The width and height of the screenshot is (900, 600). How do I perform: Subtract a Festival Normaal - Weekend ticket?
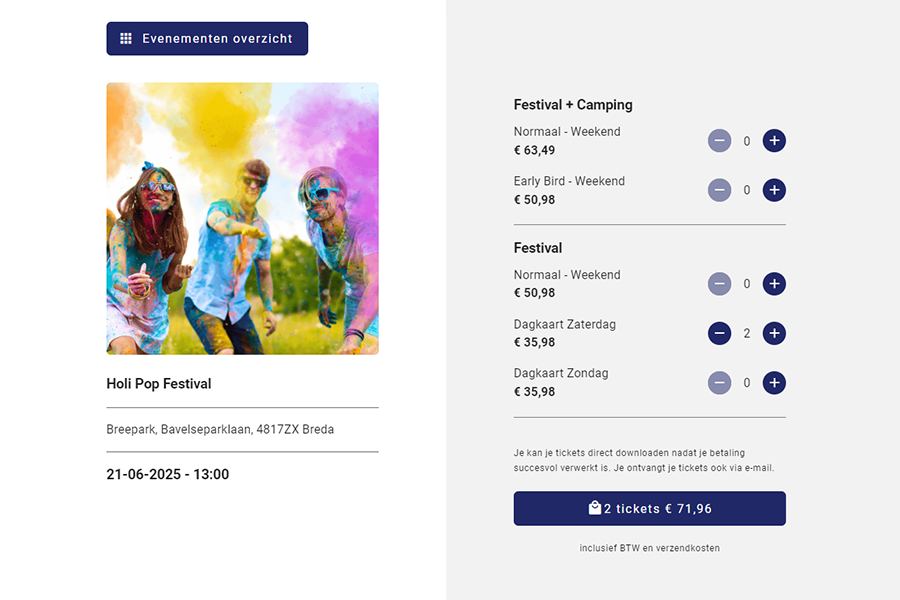[x=719, y=284]
